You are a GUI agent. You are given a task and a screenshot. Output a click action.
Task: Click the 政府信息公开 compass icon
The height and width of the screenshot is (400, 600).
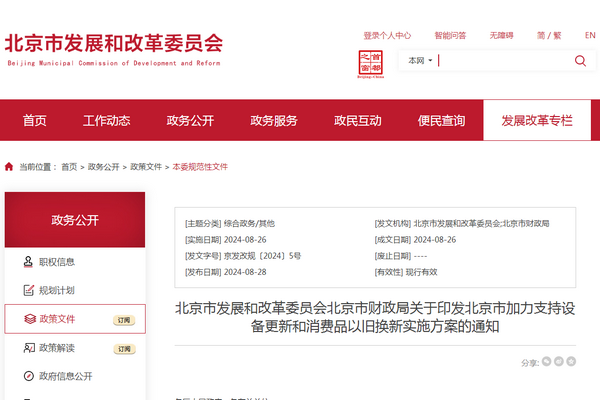click(27, 377)
